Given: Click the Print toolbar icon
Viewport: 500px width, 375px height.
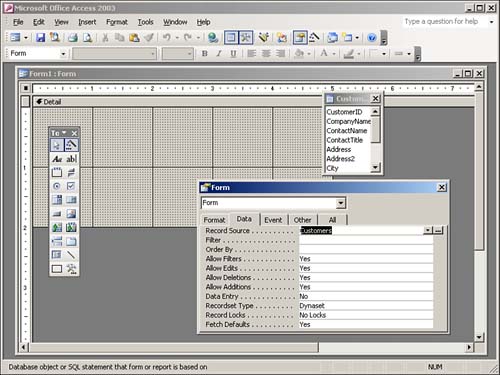Looking at the screenshot, I should [x=73, y=37].
